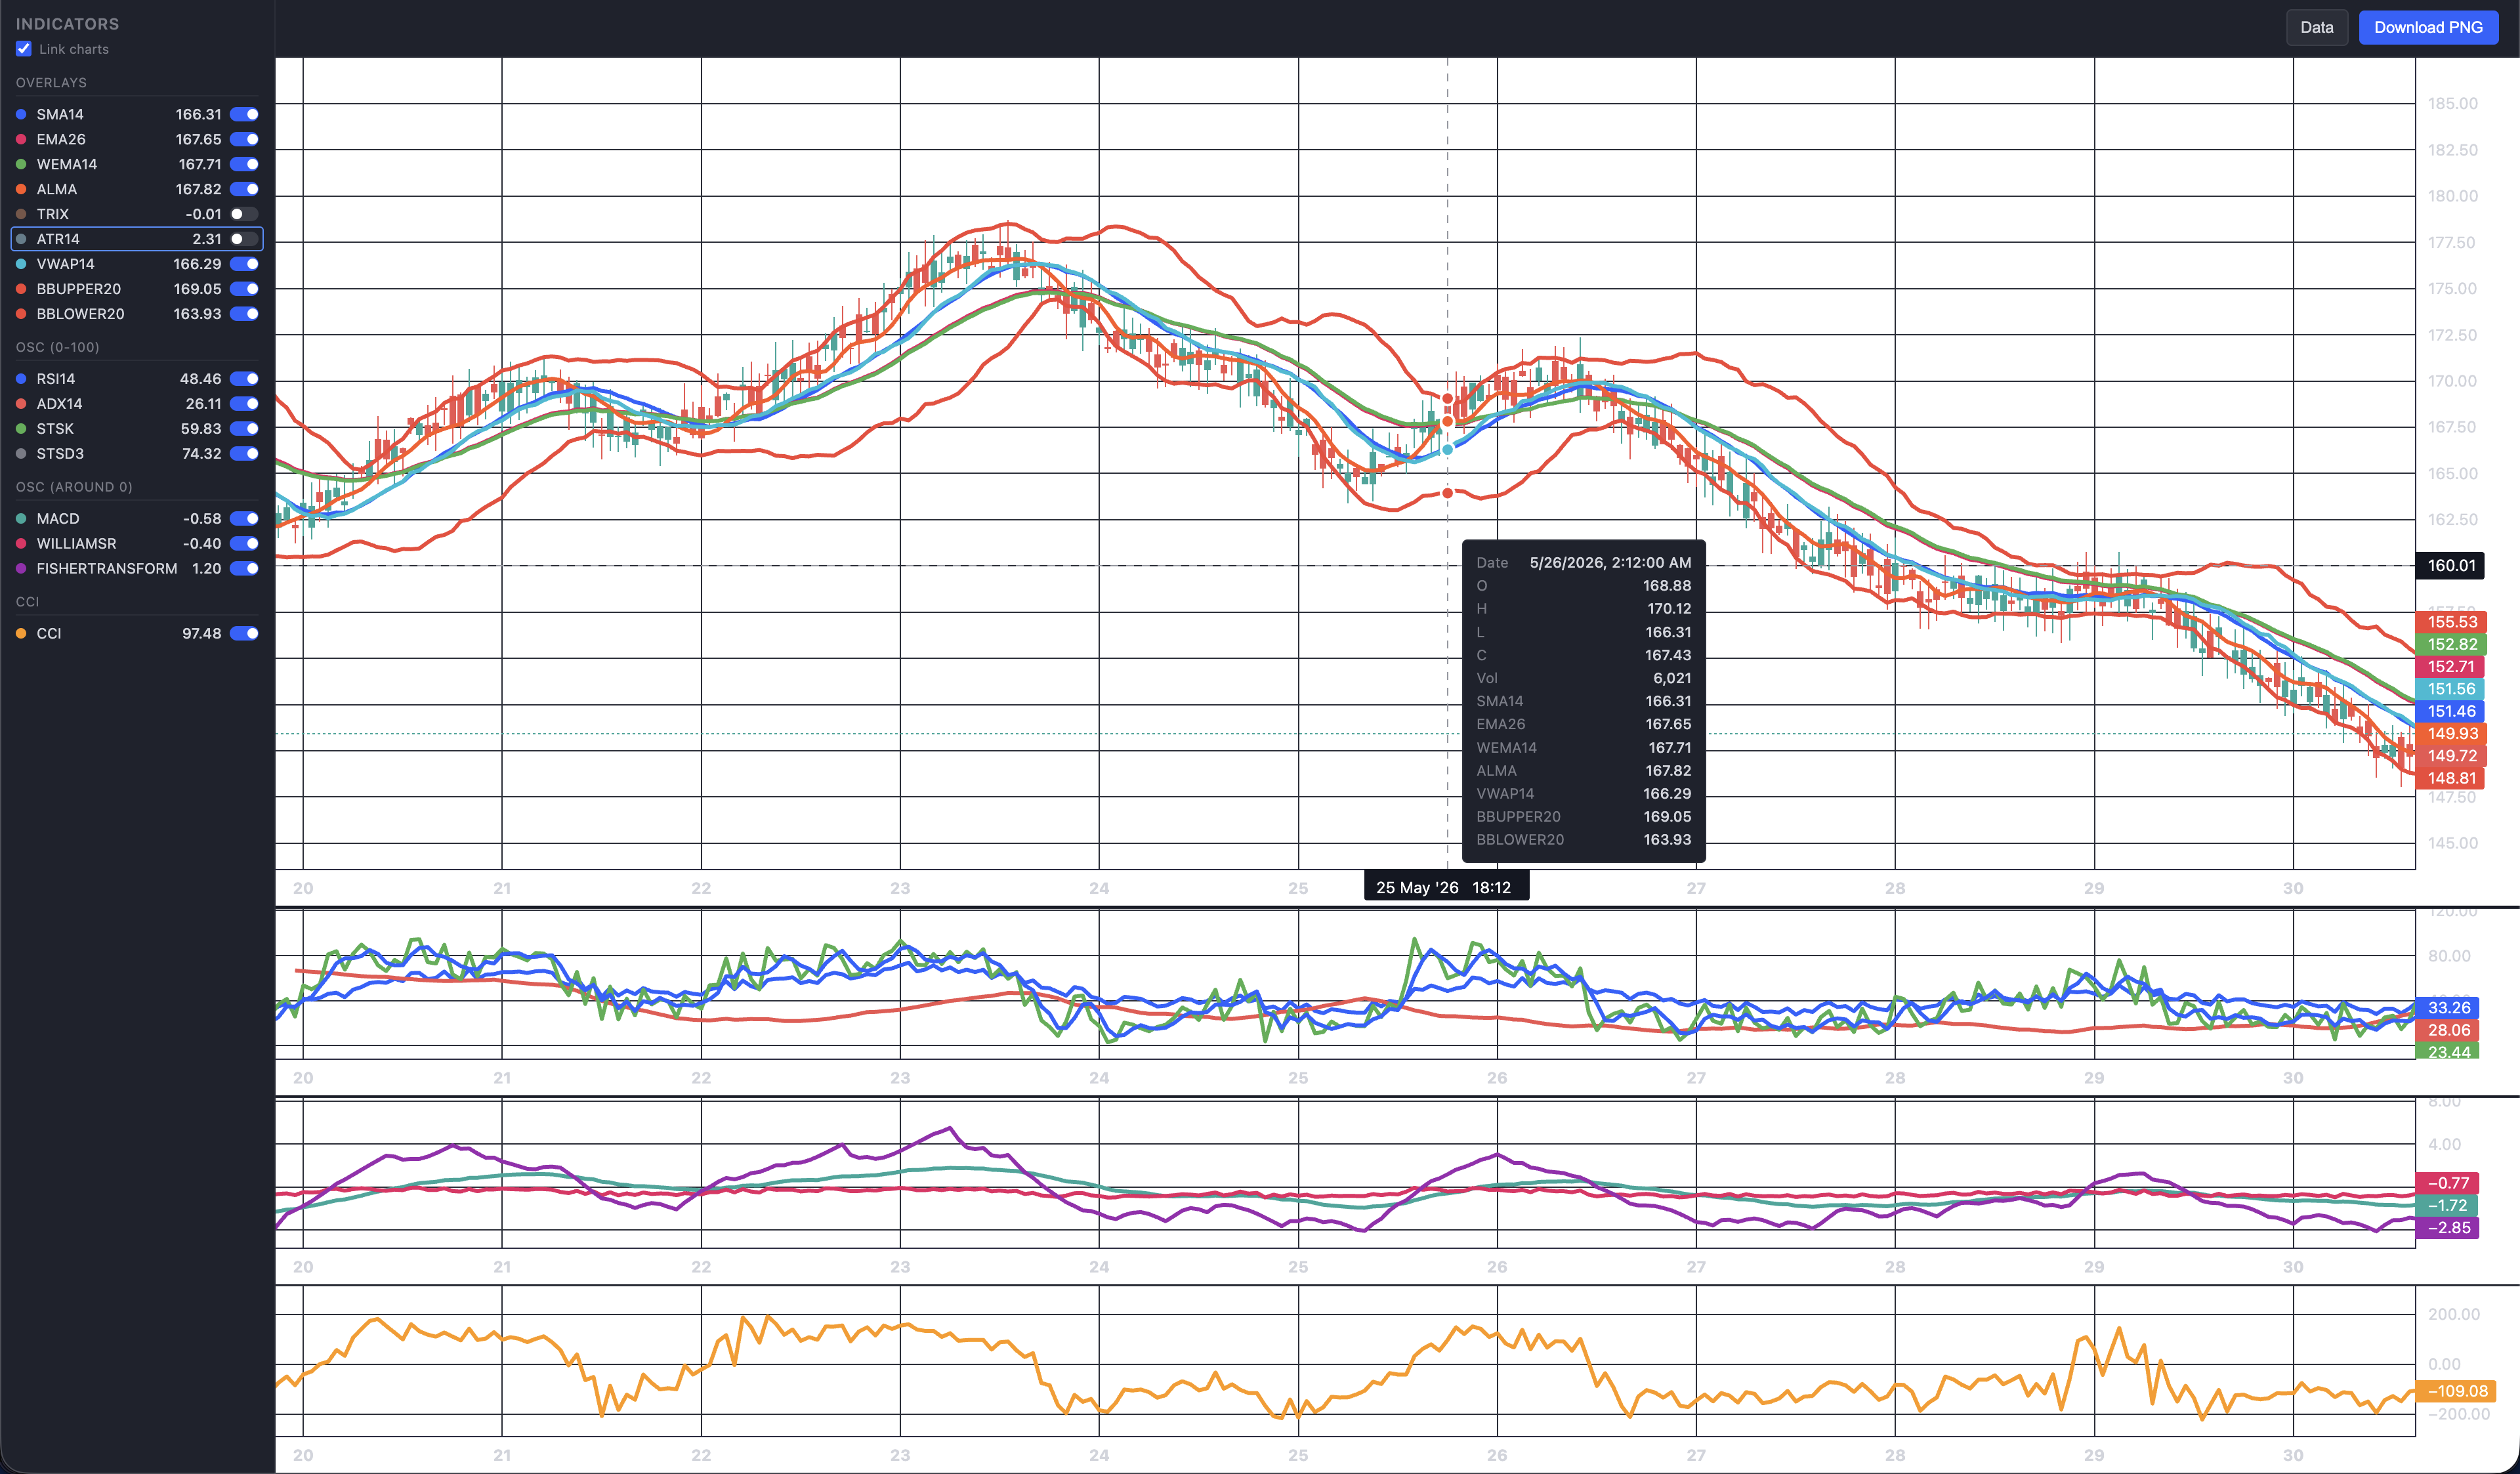Click the WILLIAMSR indicator label
This screenshot has height=1474, width=2520.
(76, 544)
